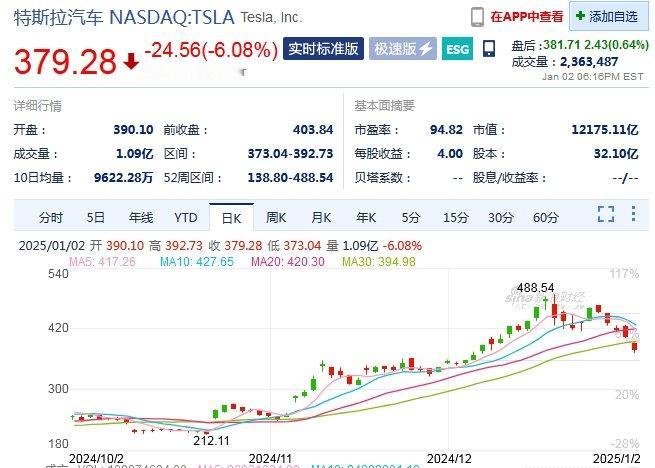Click the 市盈率 value 94.82
655x468 pixels.
pyautogui.click(x=446, y=130)
